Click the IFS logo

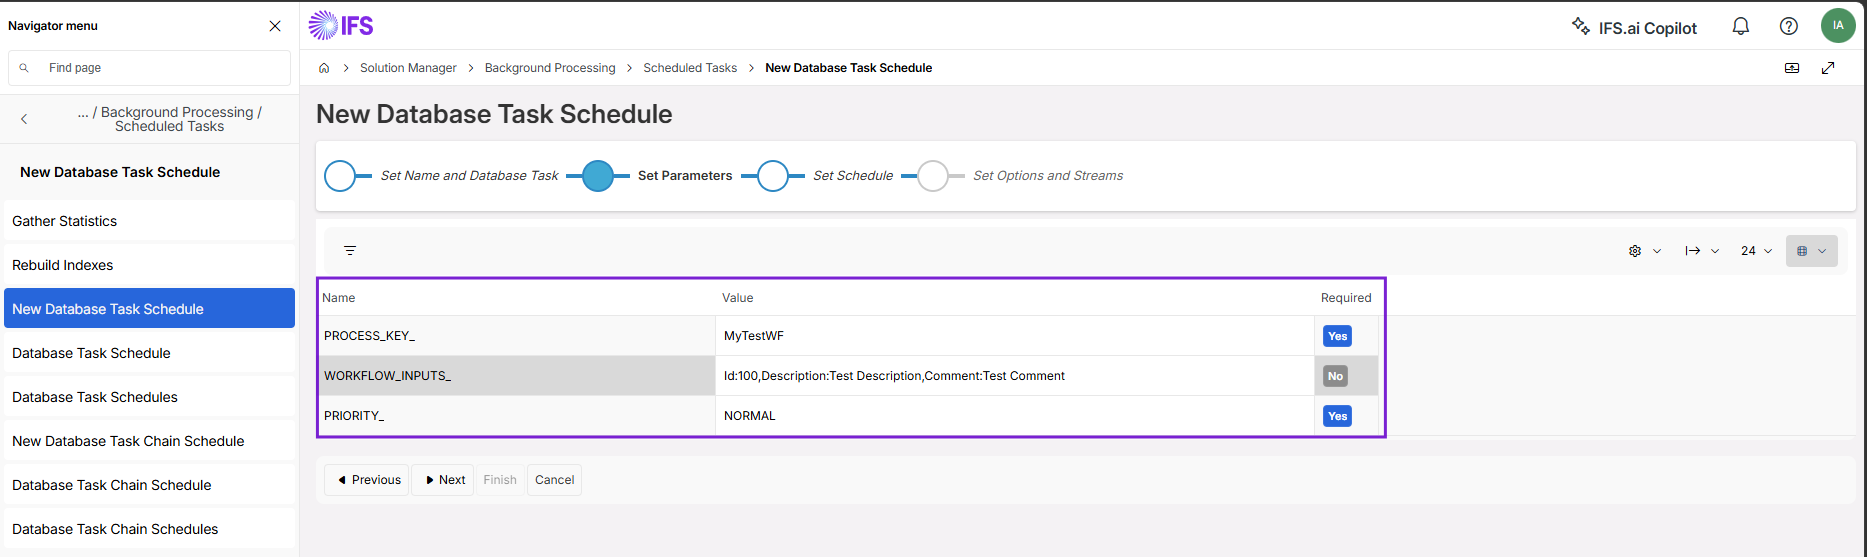pos(341,25)
